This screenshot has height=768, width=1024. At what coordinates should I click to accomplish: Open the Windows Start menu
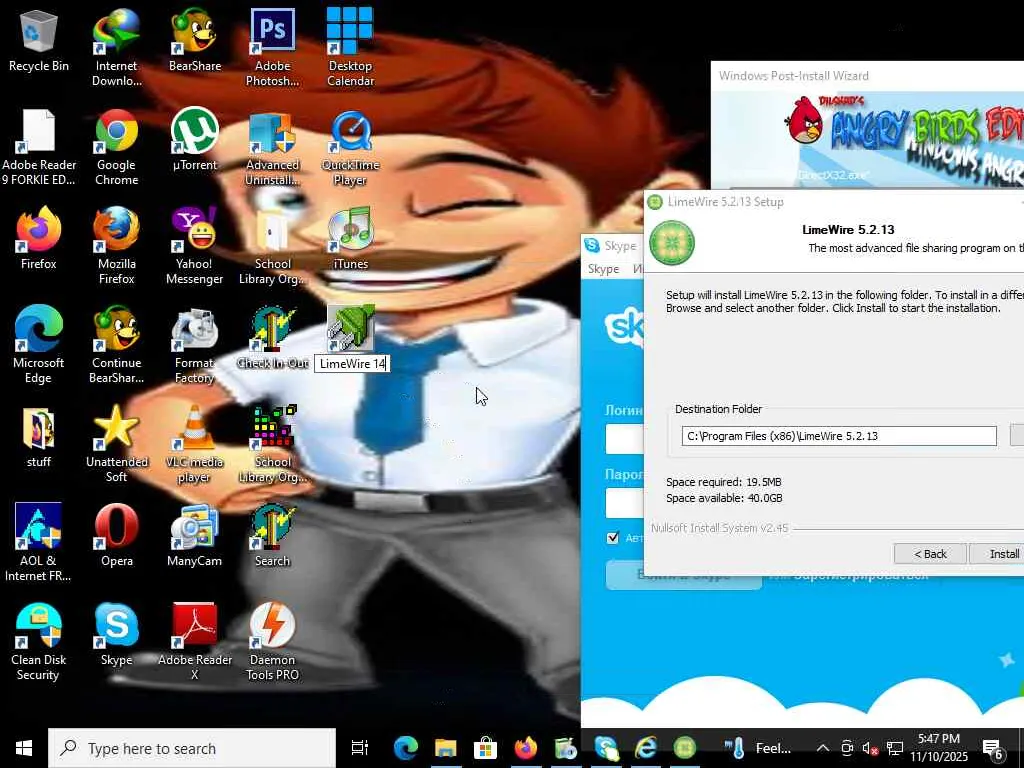tap(24, 748)
